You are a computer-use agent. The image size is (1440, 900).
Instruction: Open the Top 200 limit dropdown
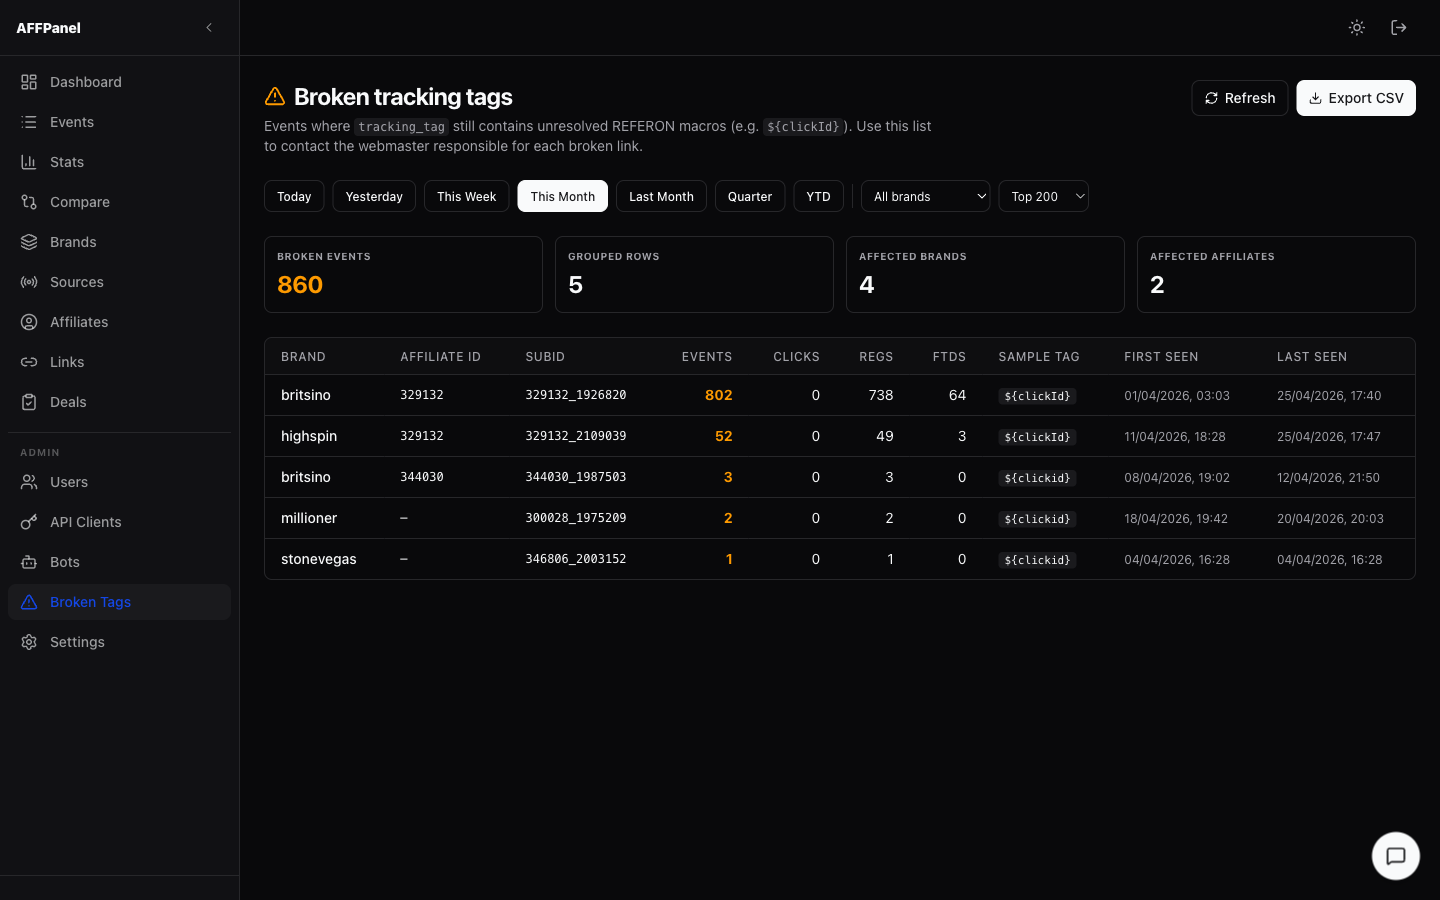1043,196
